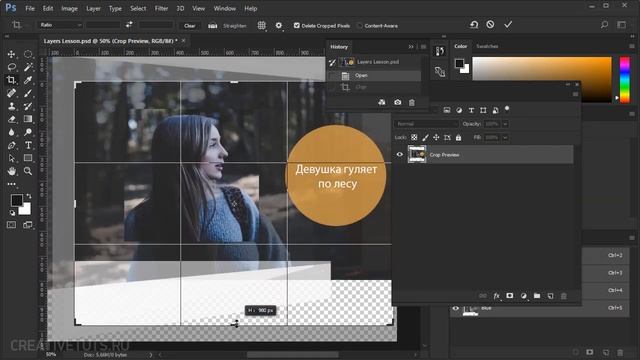Open the Filter menu
This screenshot has height=360, width=640.
tap(161, 8)
